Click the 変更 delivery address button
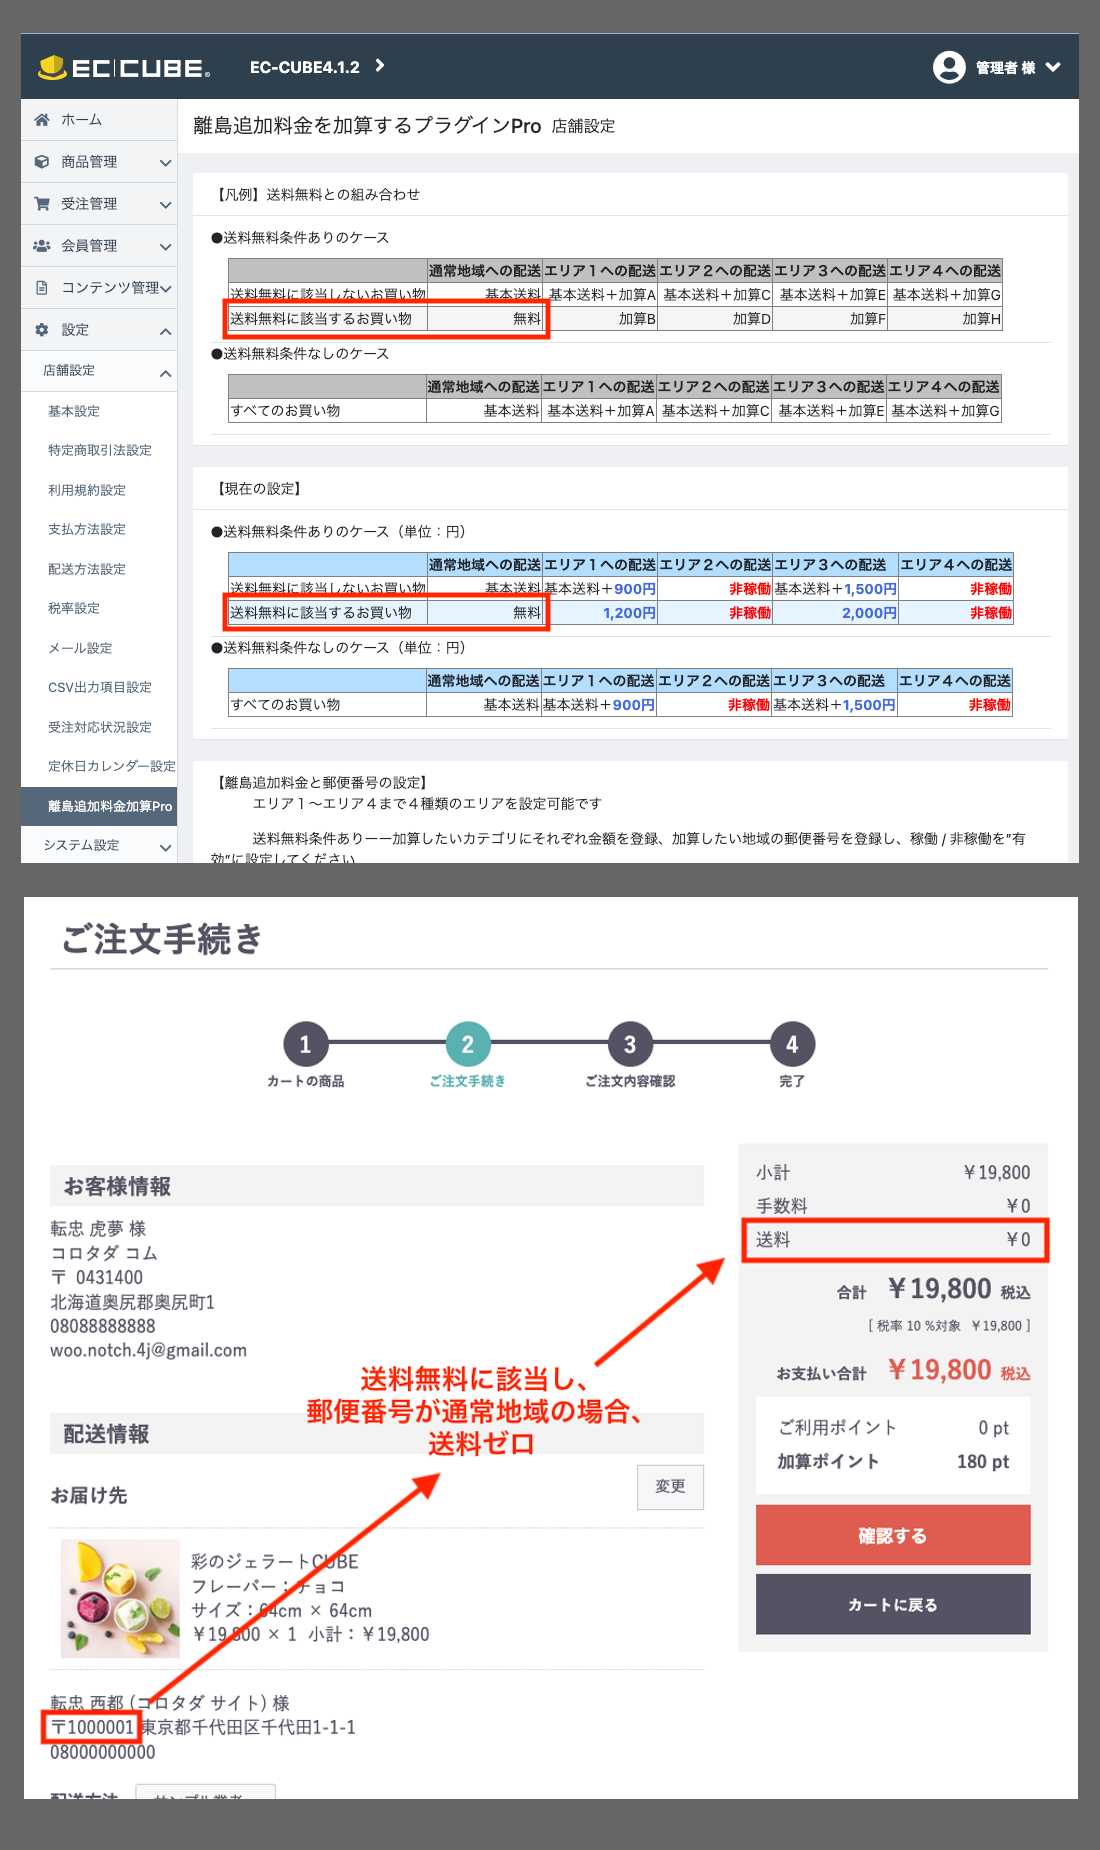 tap(670, 1486)
